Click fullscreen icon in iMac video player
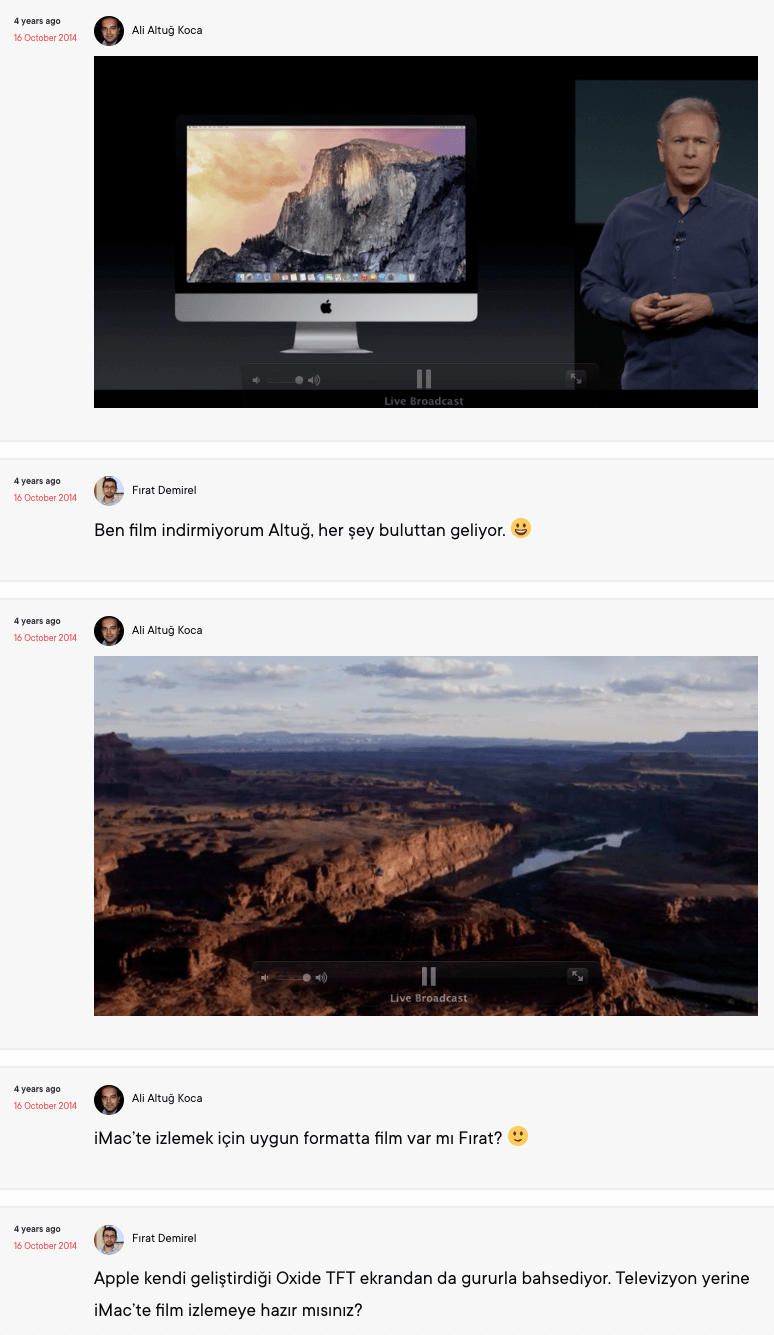Image resolution: width=774 pixels, height=1335 pixels. tap(575, 378)
